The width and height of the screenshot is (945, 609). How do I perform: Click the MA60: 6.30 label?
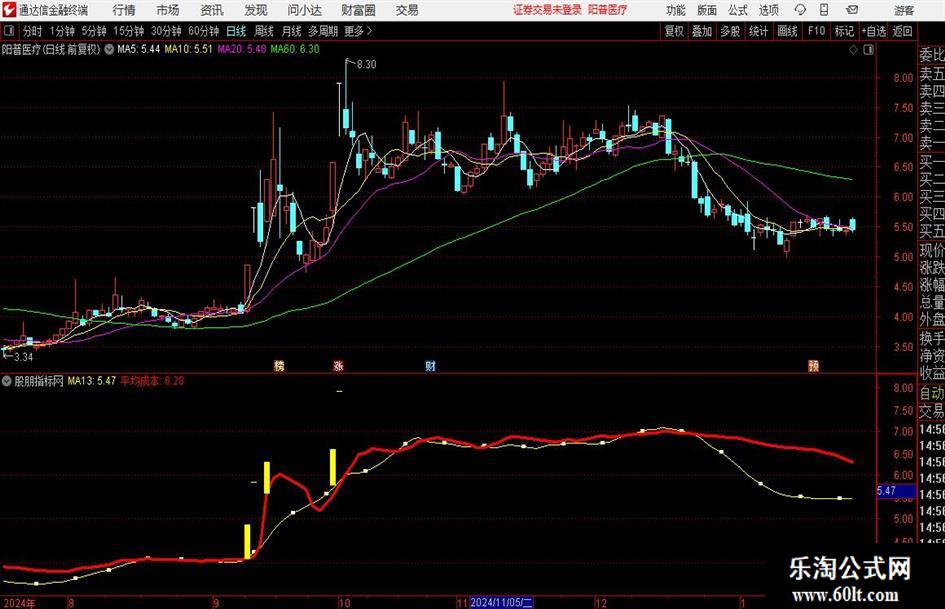(295, 49)
